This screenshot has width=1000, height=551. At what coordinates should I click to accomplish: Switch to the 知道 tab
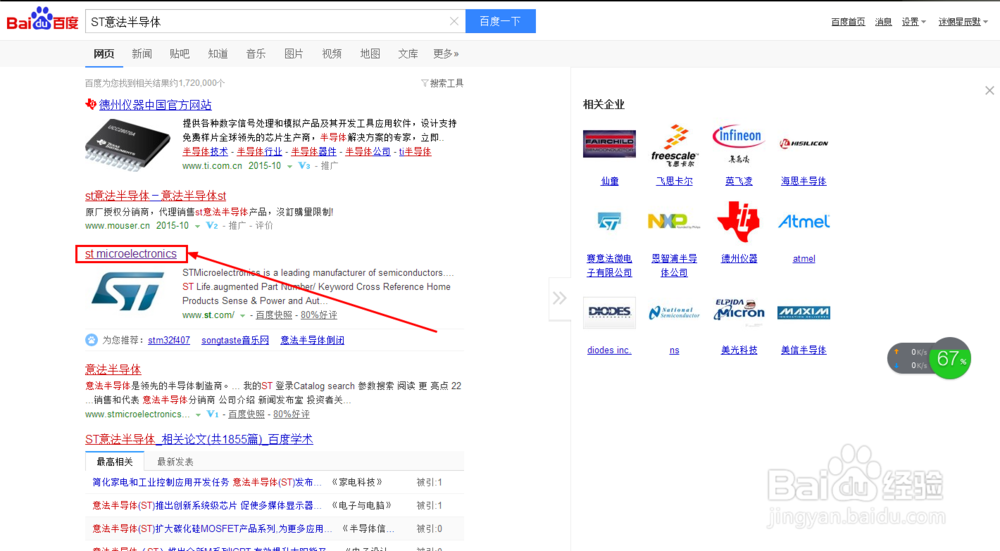(217, 54)
